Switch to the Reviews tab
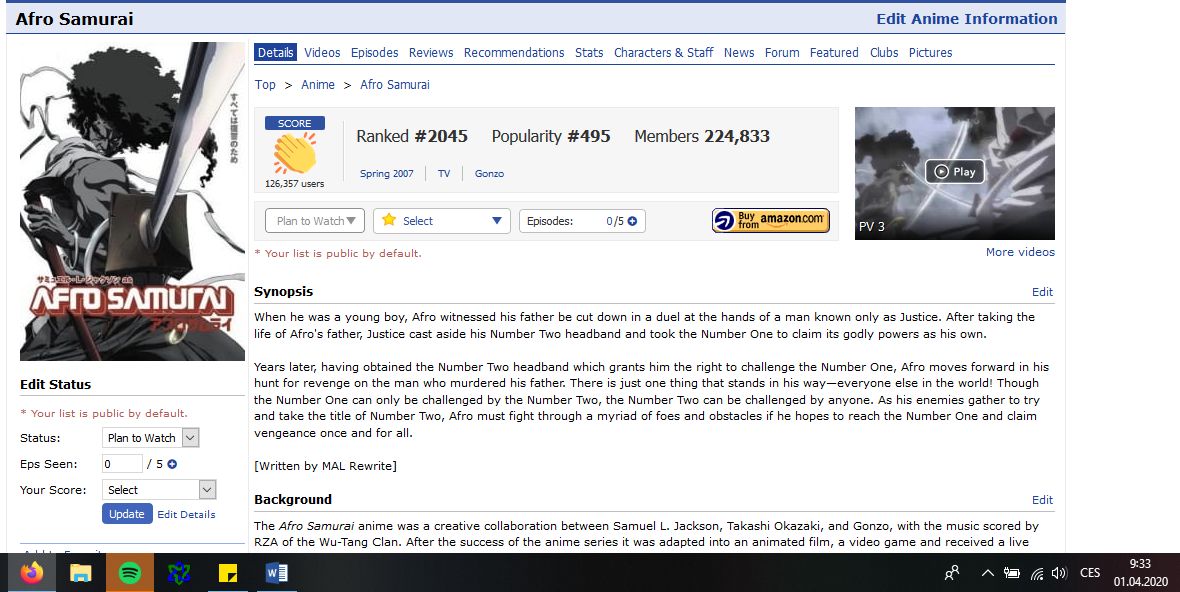1180x592 pixels. click(x=430, y=53)
